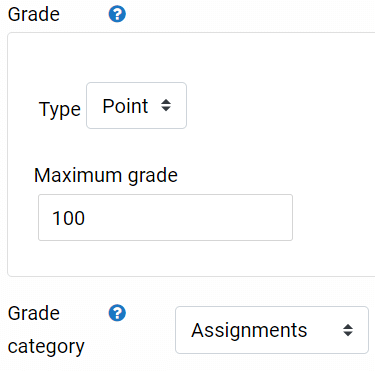
Task: Click the Grade label text
Action: click(x=34, y=14)
